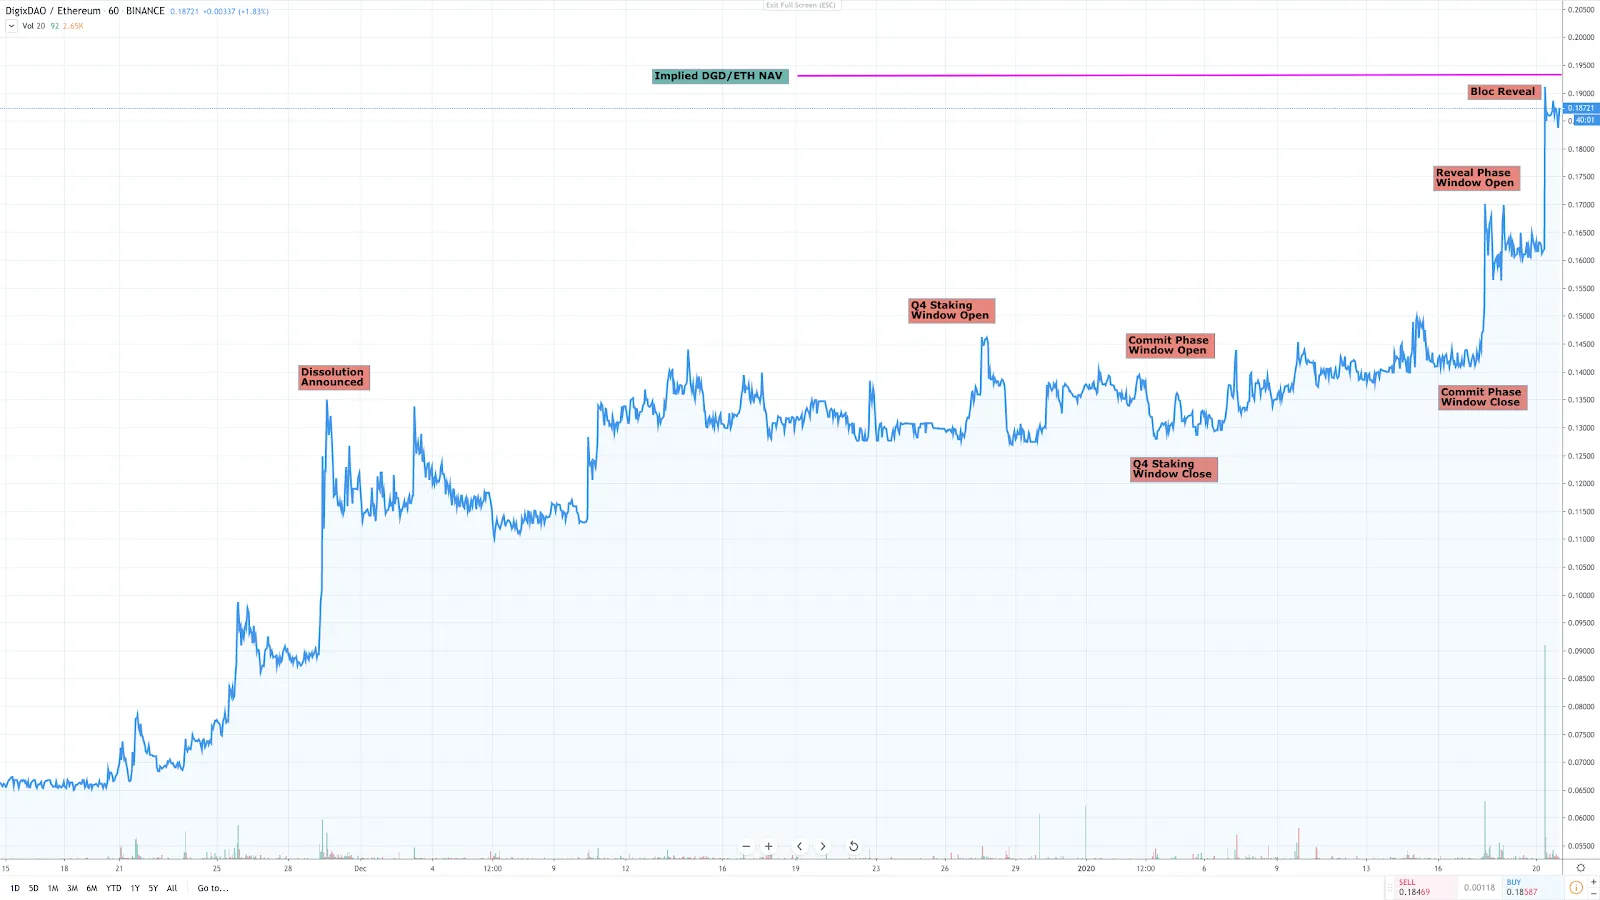Select the 5D time range
Viewport: 1600px width, 900px height.
pyautogui.click(x=33, y=888)
